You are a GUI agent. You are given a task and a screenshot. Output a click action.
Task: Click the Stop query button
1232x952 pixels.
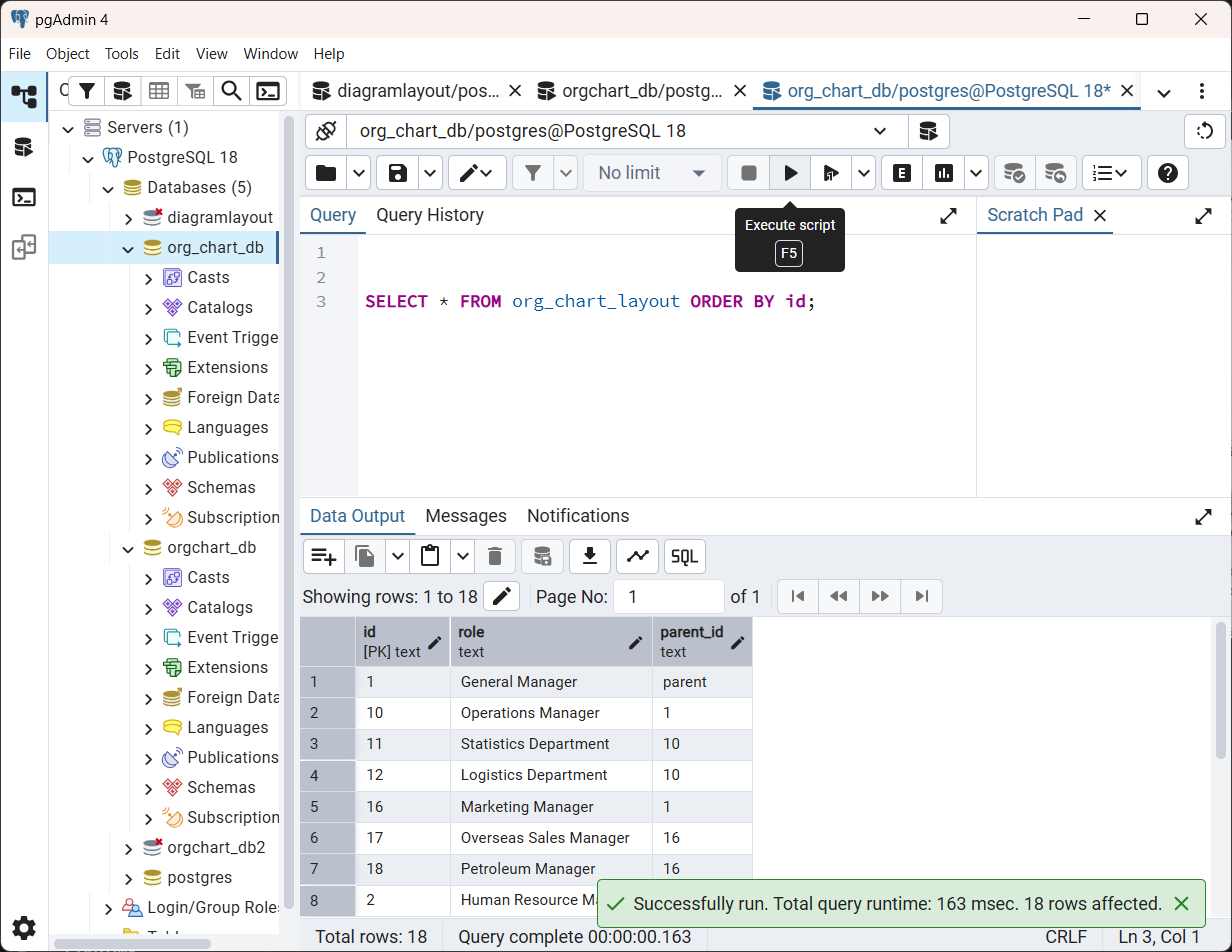point(748,173)
